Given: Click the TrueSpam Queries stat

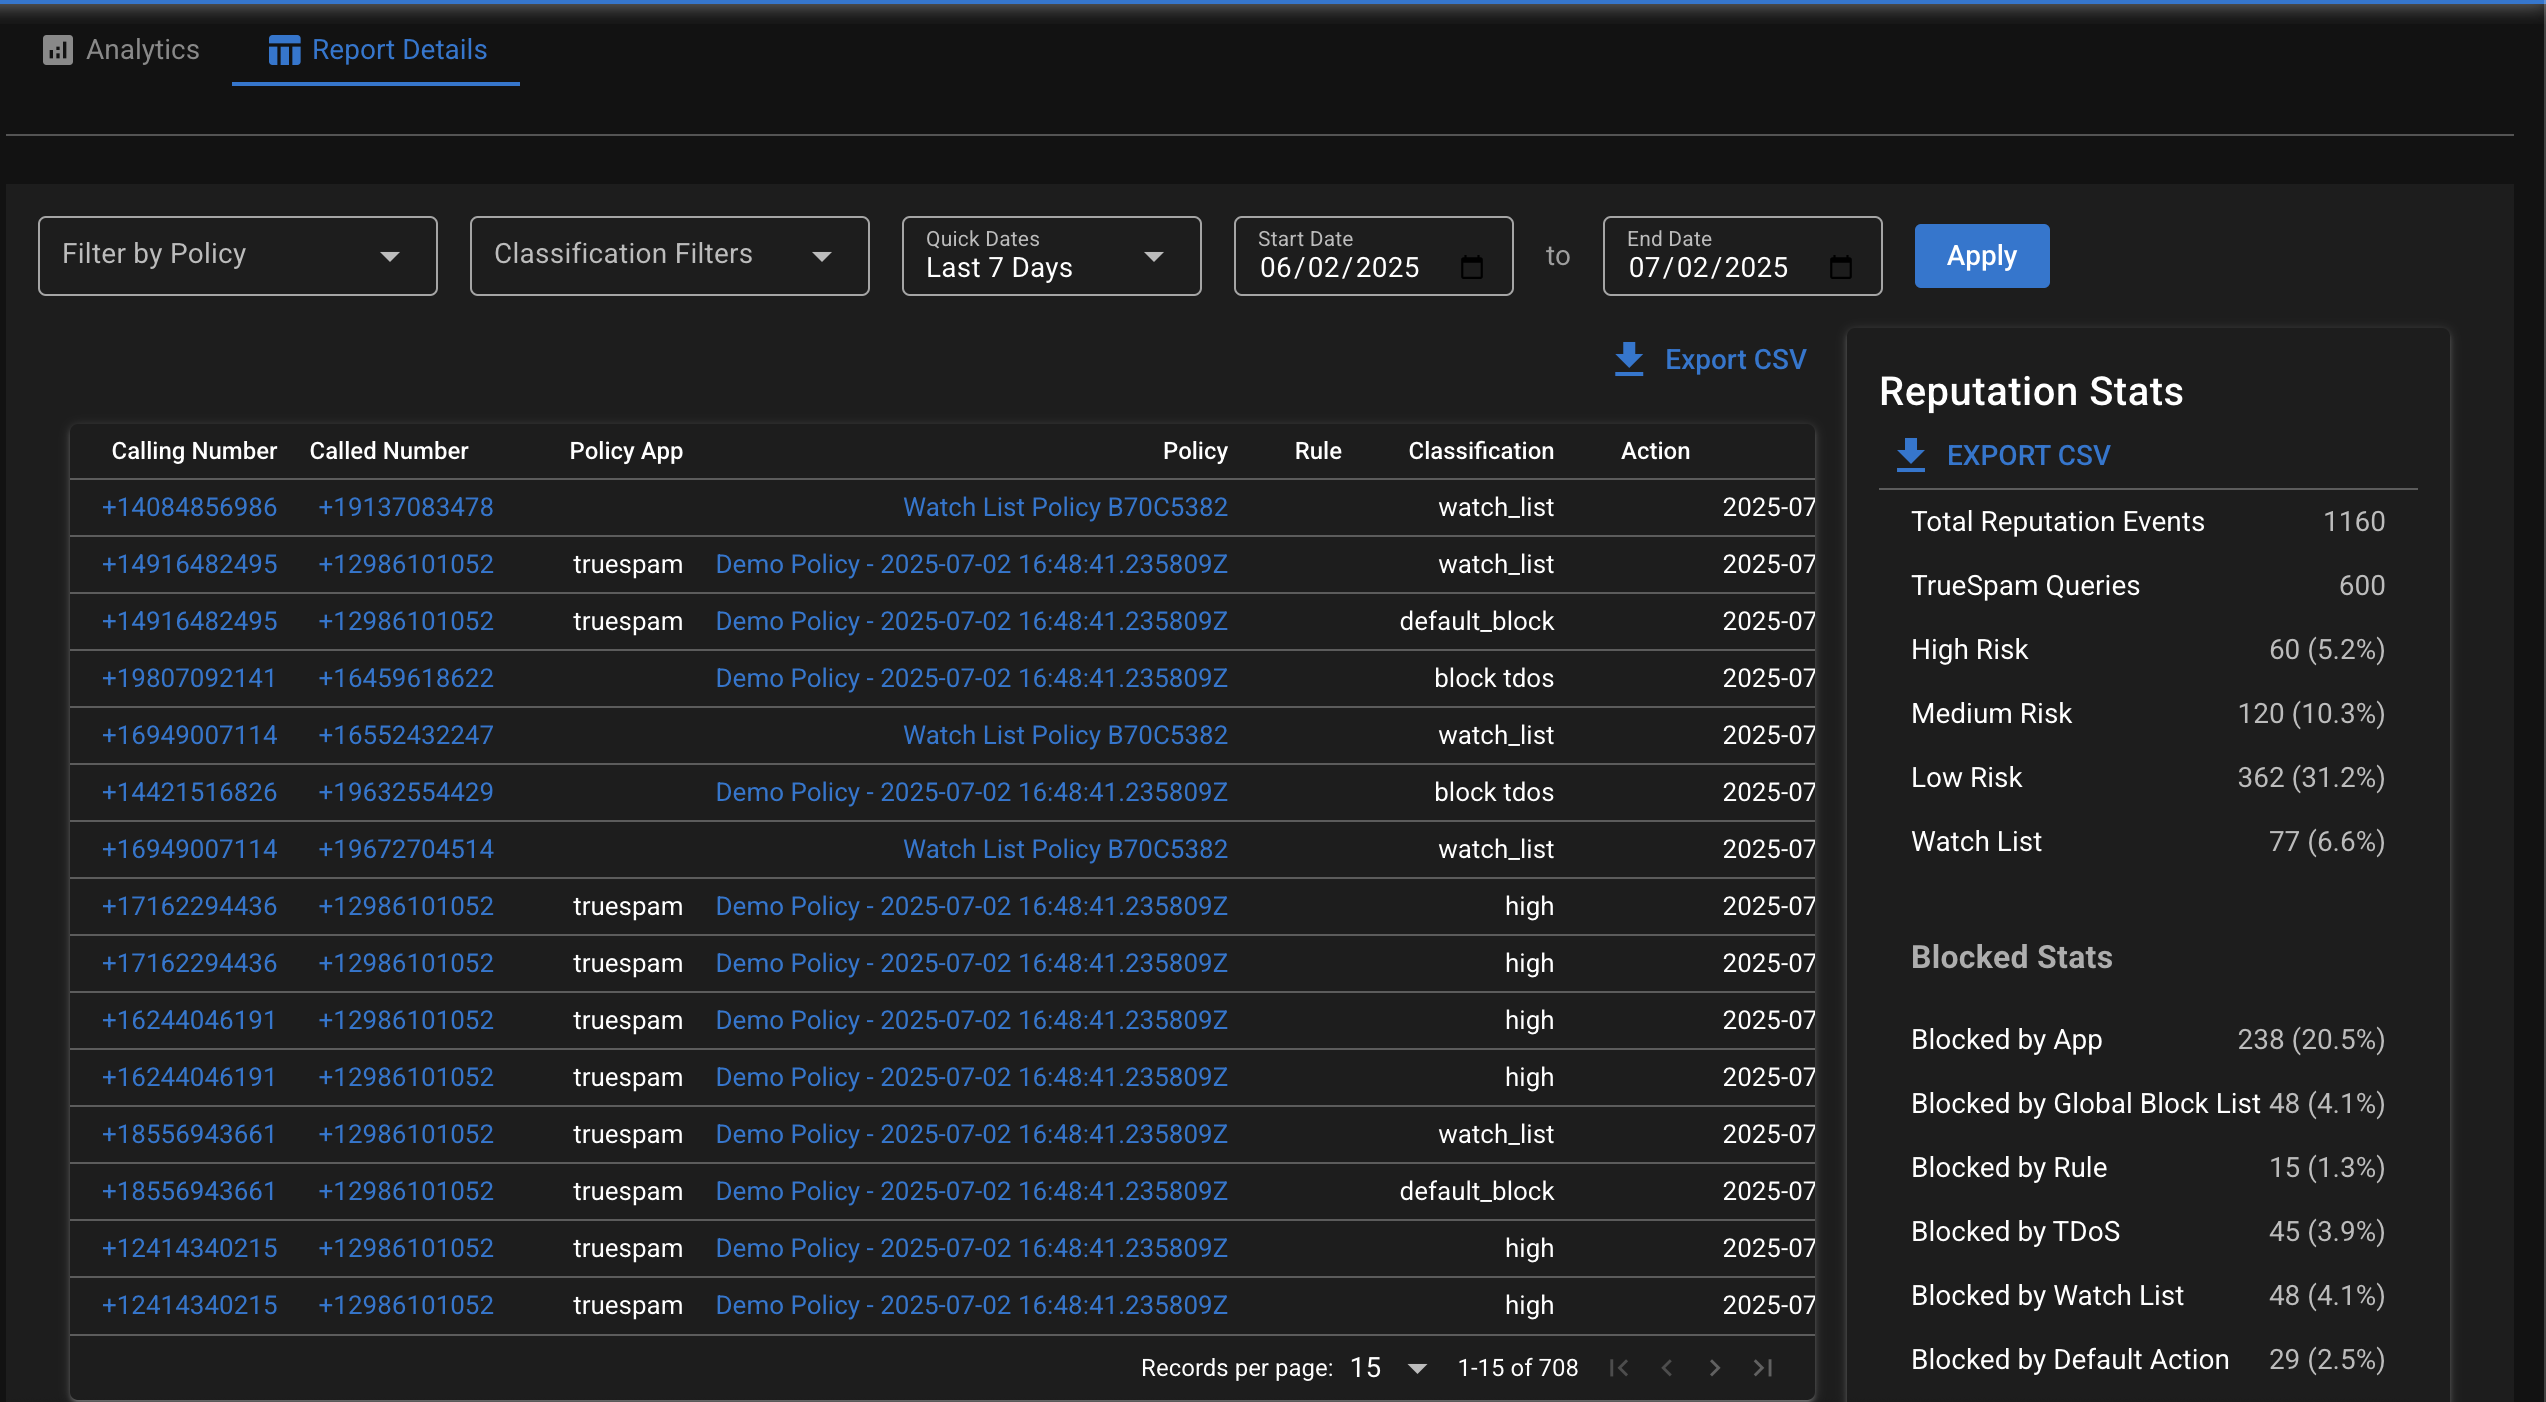Looking at the screenshot, I should click(2148, 586).
